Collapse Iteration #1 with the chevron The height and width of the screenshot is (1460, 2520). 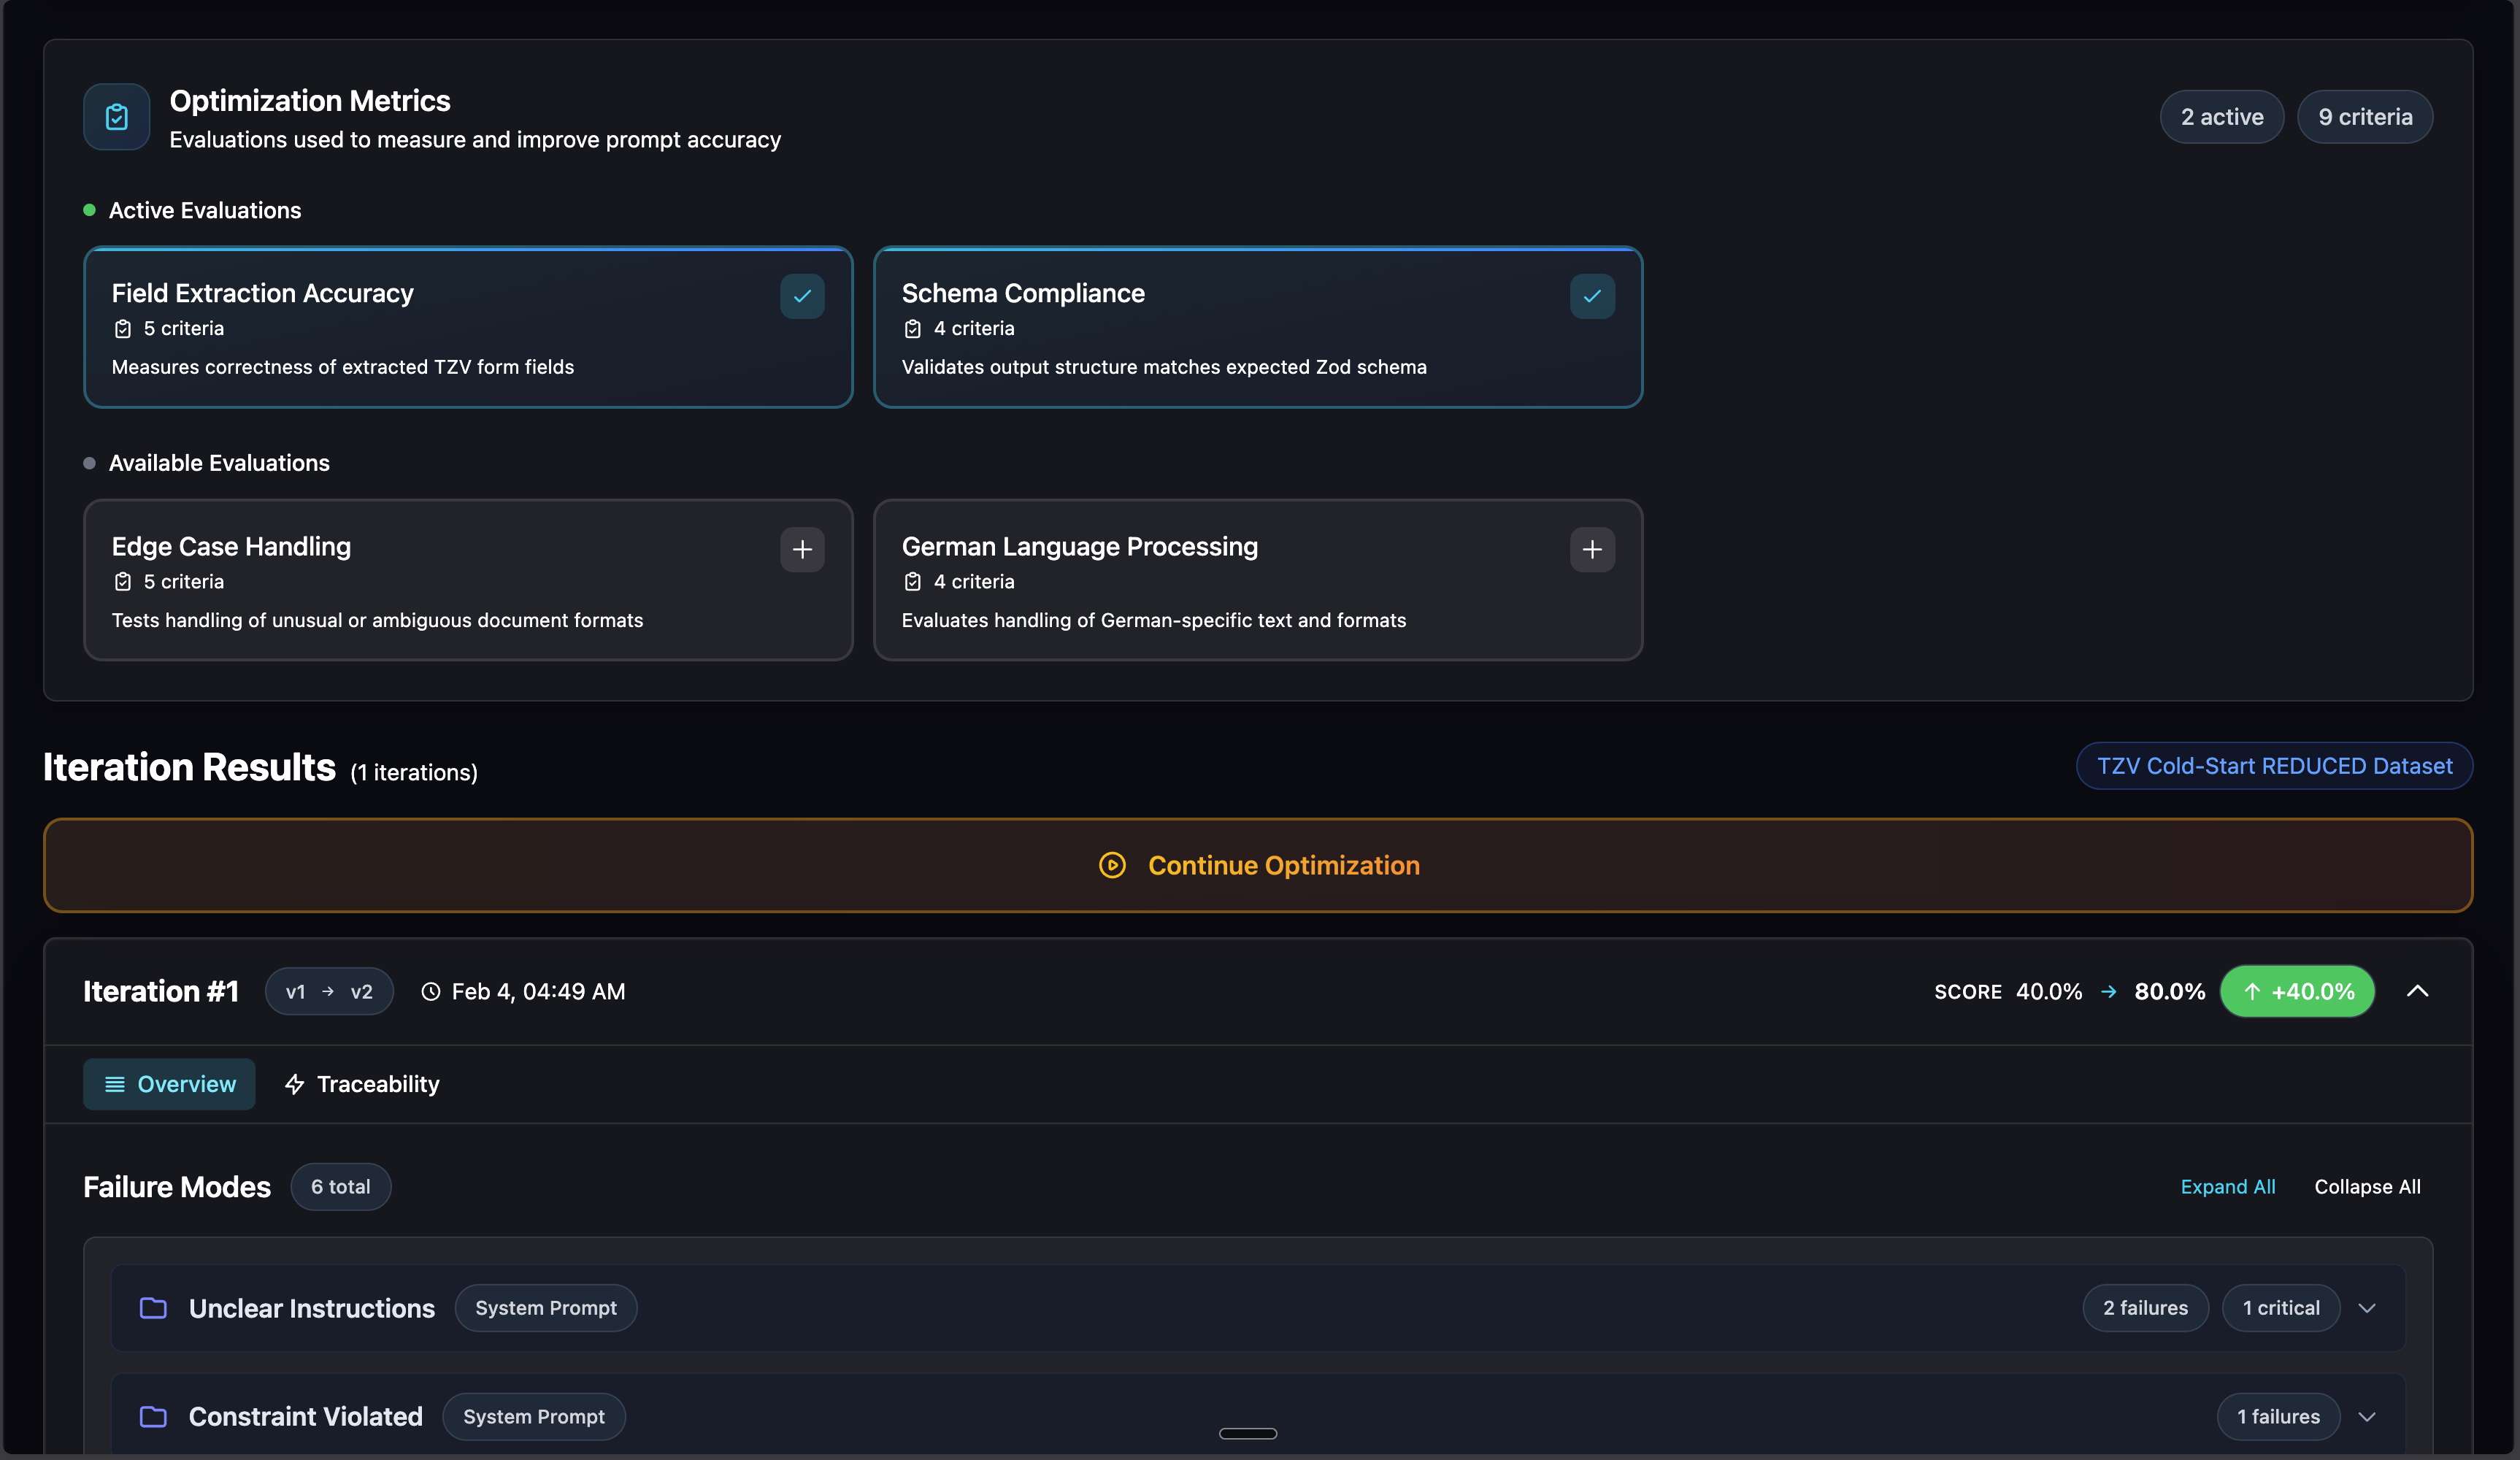[x=2417, y=991]
